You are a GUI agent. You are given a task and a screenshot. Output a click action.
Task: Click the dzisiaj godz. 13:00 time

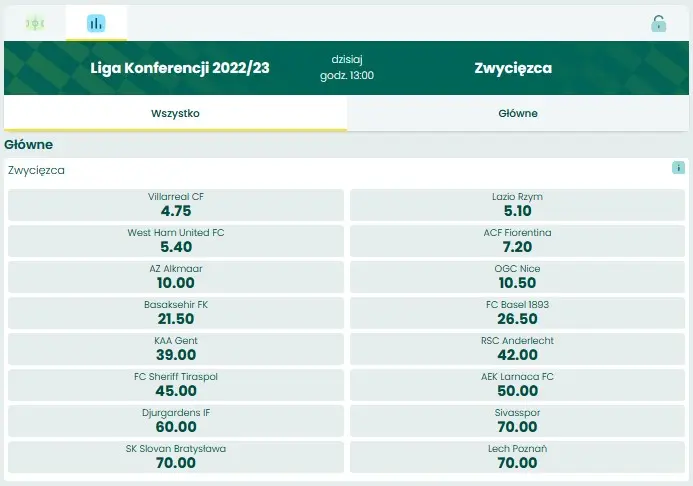coord(347,68)
